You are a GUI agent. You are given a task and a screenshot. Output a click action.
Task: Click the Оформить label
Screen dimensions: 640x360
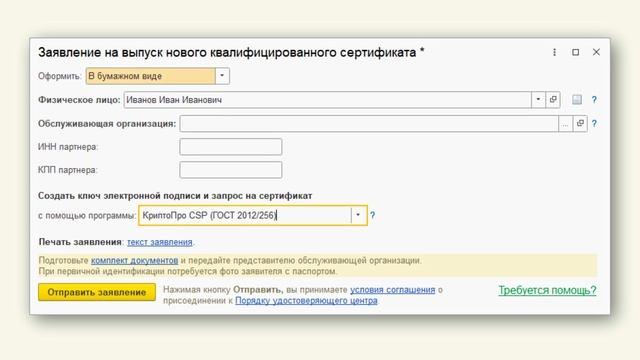[x=60, y=76]
